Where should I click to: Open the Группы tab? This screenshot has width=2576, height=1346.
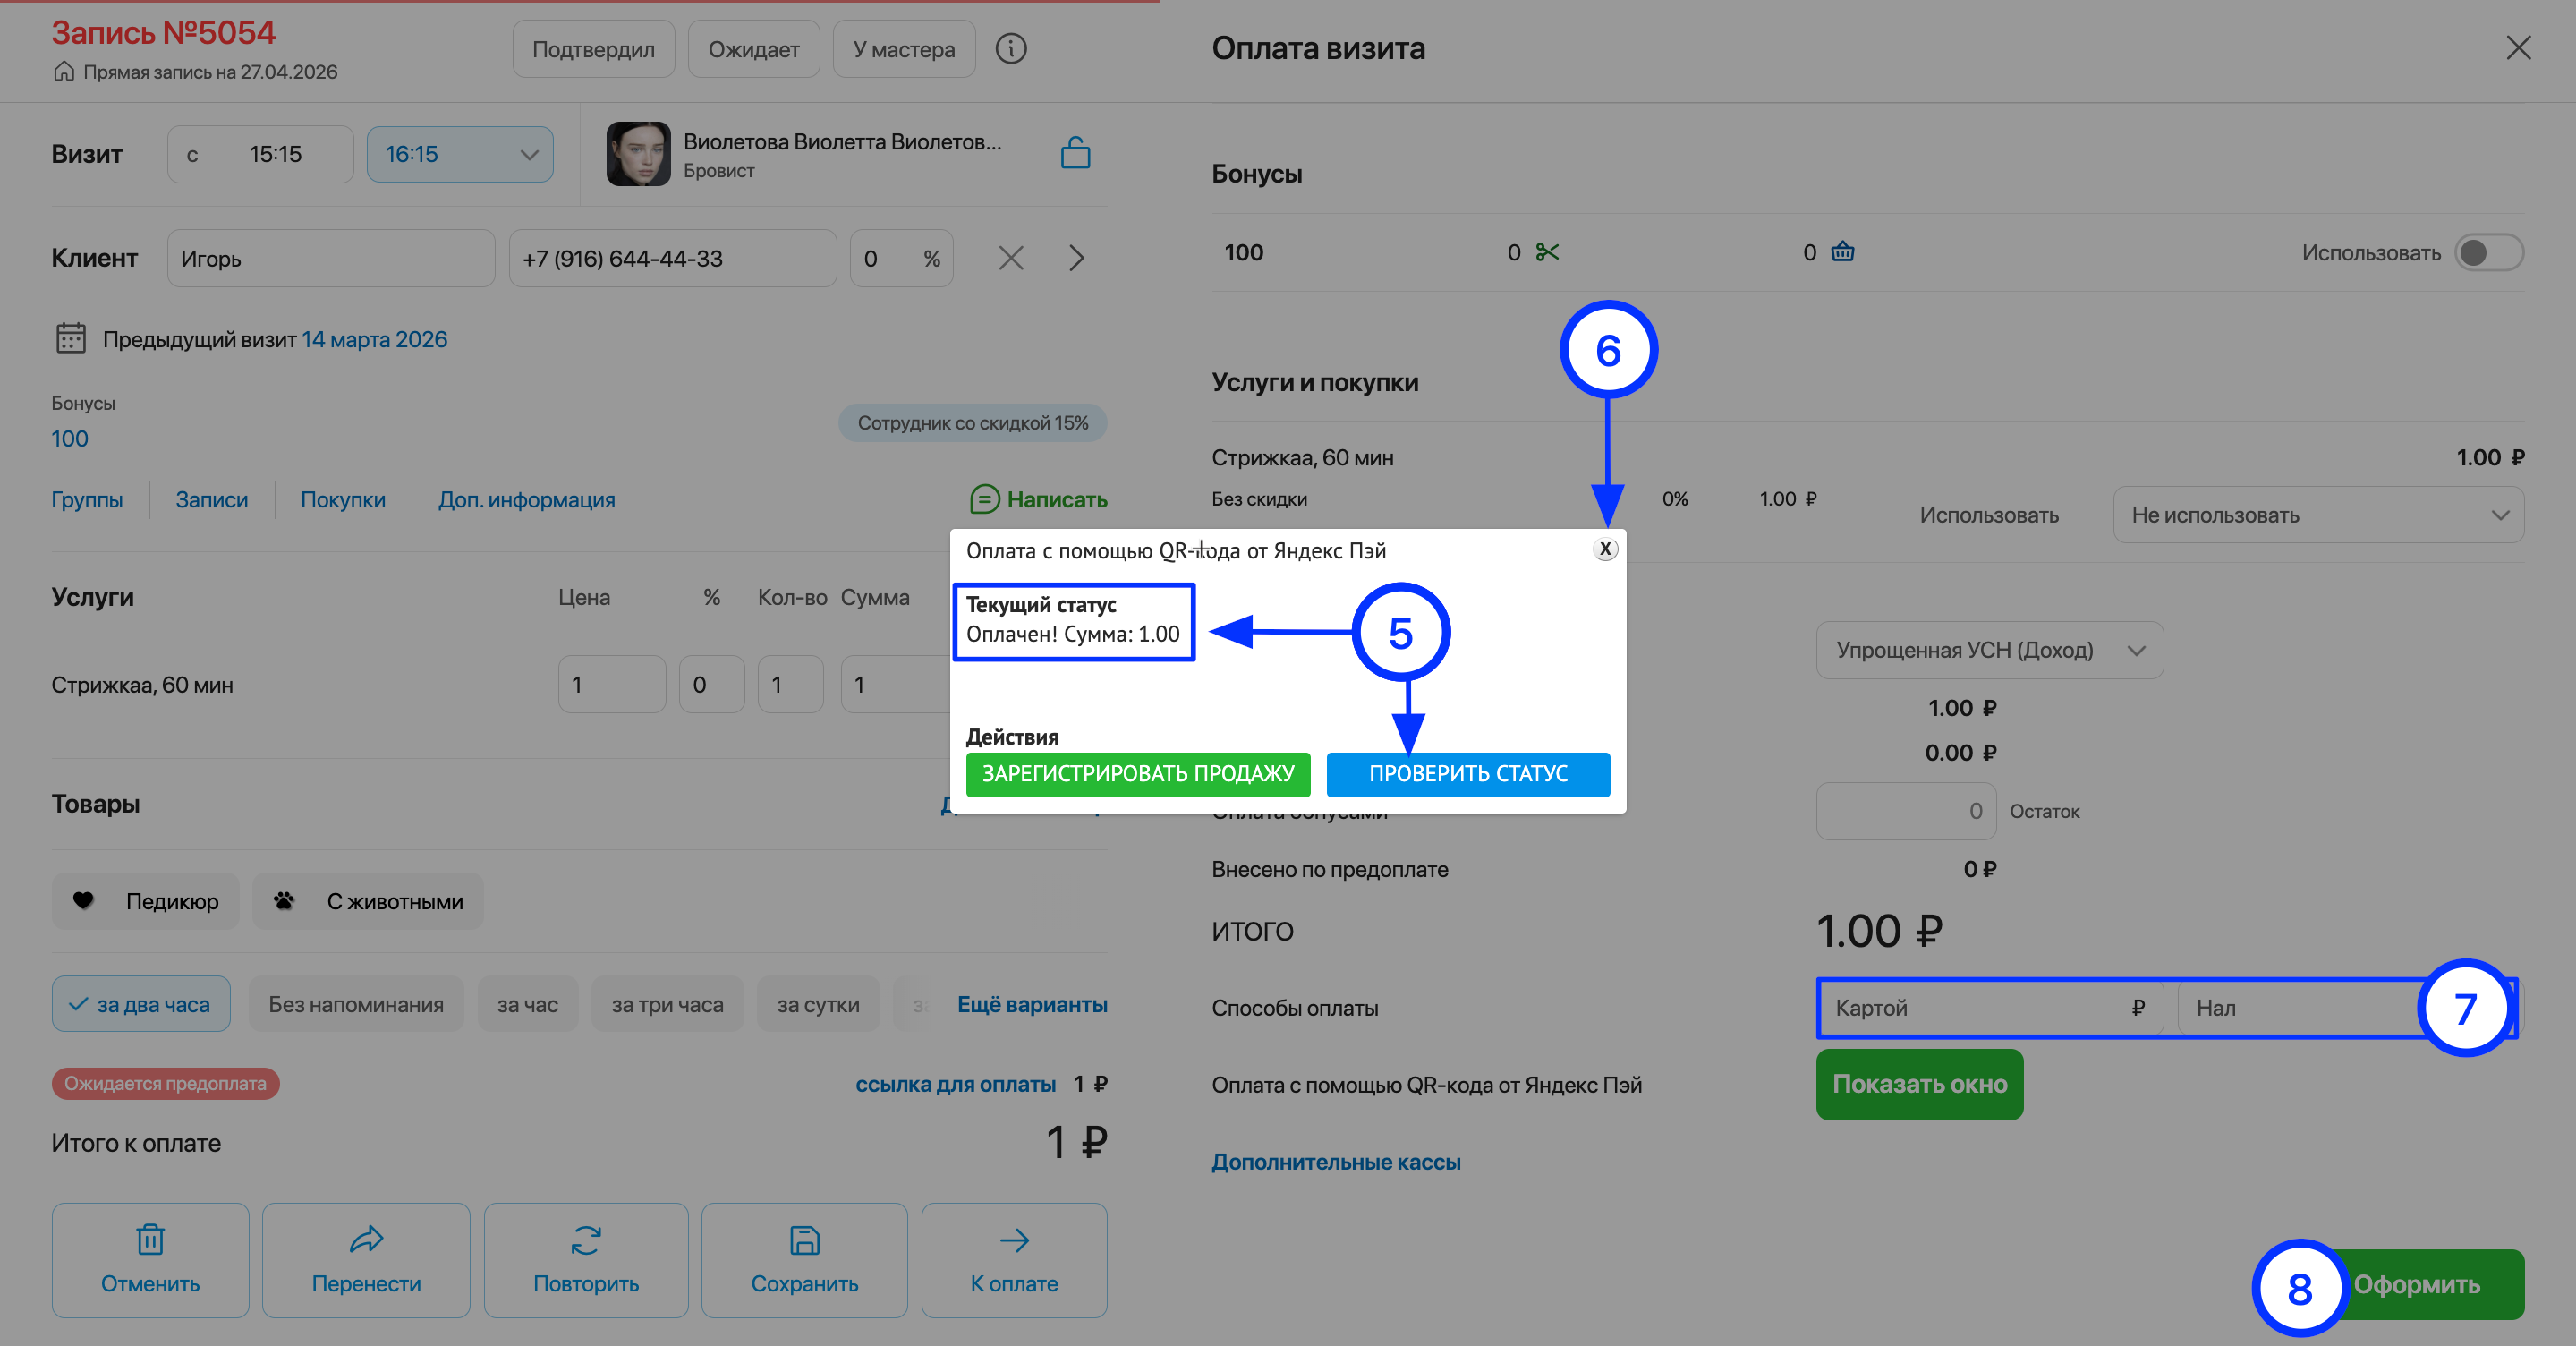[87, 499]
